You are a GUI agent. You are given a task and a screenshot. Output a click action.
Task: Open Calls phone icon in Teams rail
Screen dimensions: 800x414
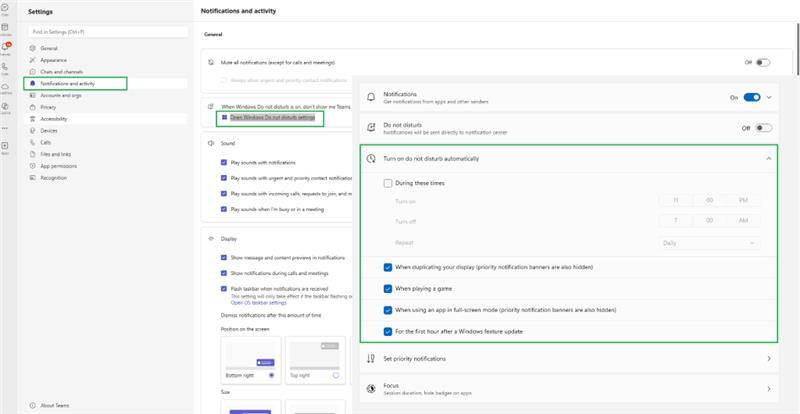[x=5, y=67]
